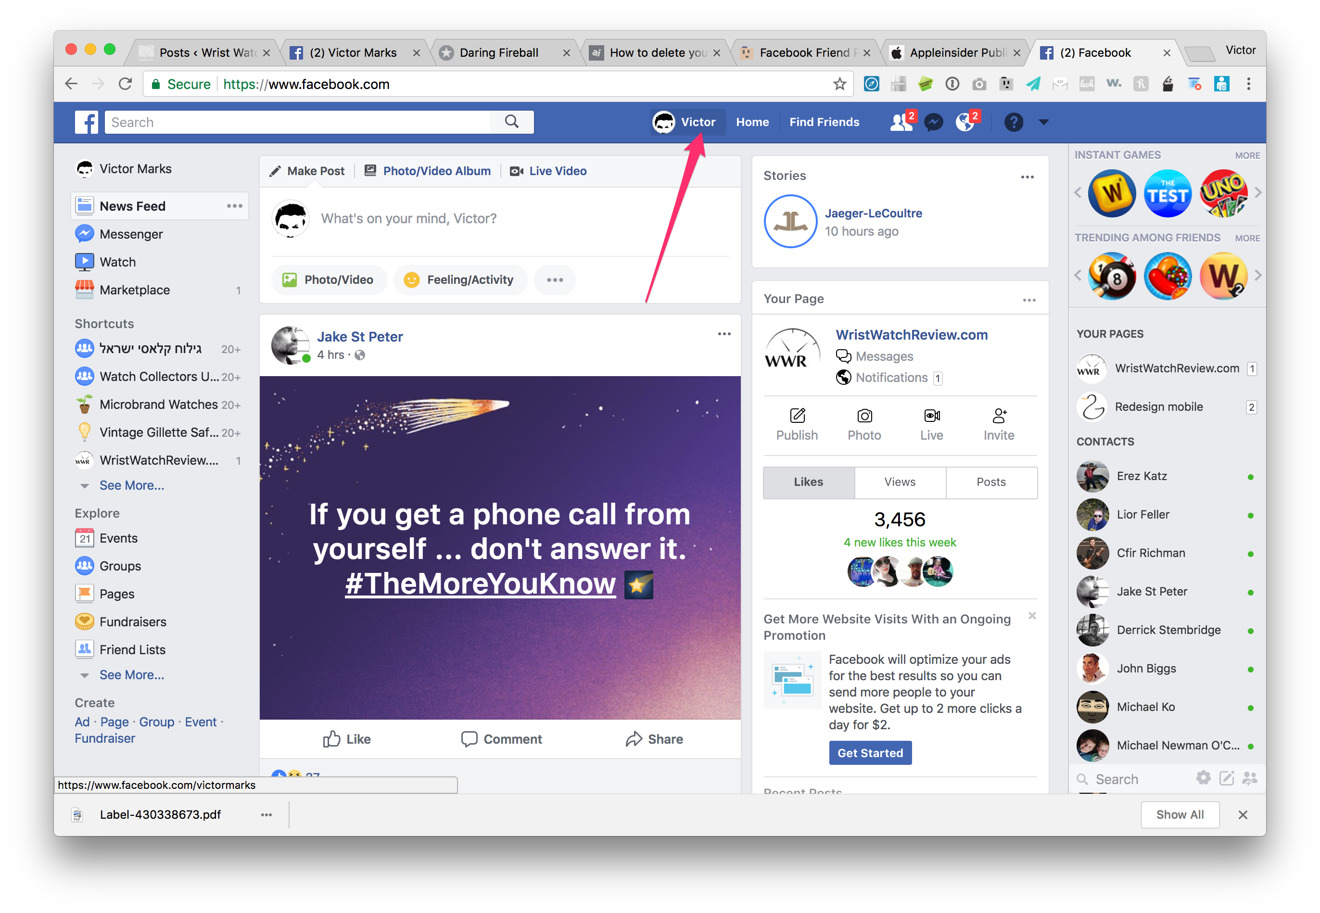Screen dimensions: 1320x913
Task: Open Find Friends in top bar
Action: pyautogui.click(x=824, y=122)
